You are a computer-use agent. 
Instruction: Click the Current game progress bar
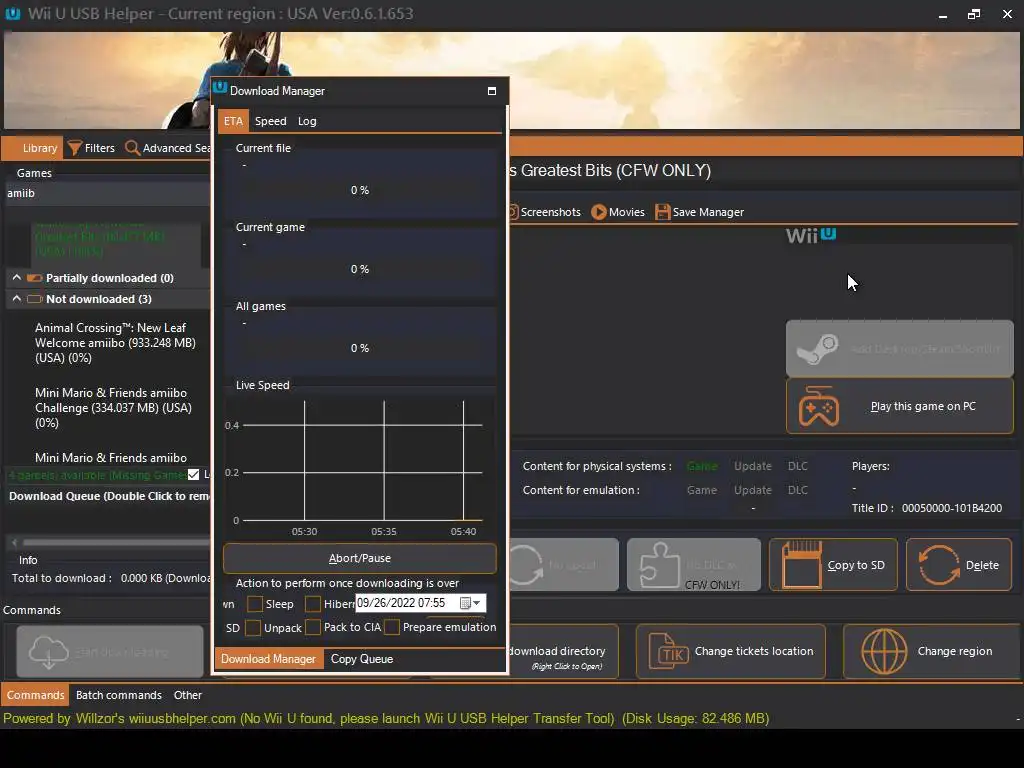click(x=360, y=269)
